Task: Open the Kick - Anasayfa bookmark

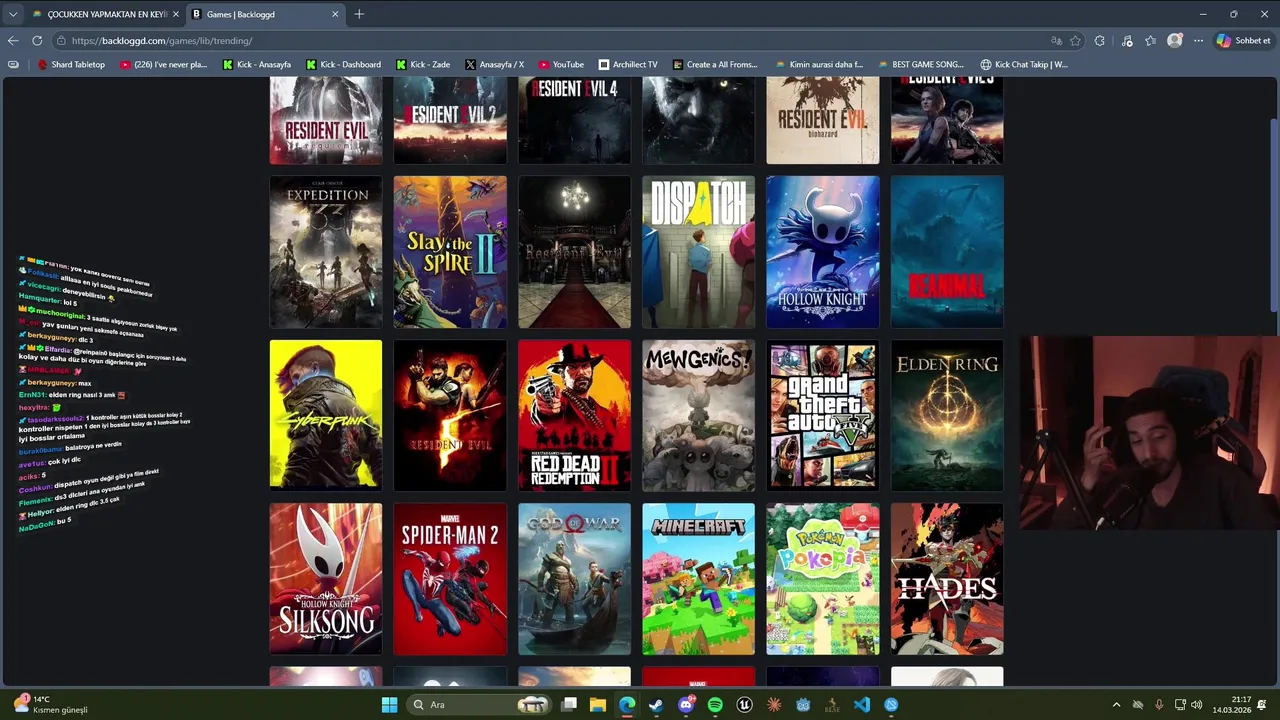Action: pyautogui.click(x=256, y=64)
